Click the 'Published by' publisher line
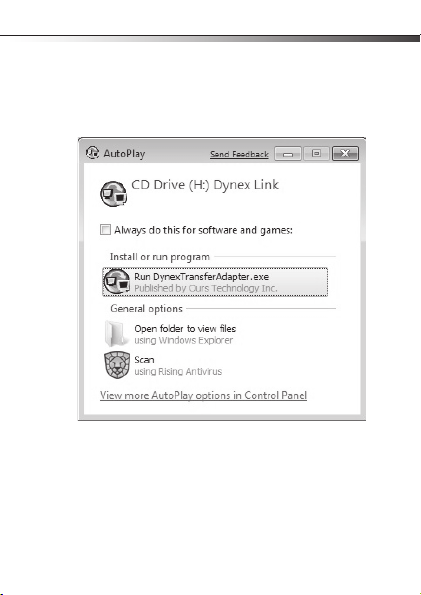Screen dimensions: 421x595 (x=205, y=288)
